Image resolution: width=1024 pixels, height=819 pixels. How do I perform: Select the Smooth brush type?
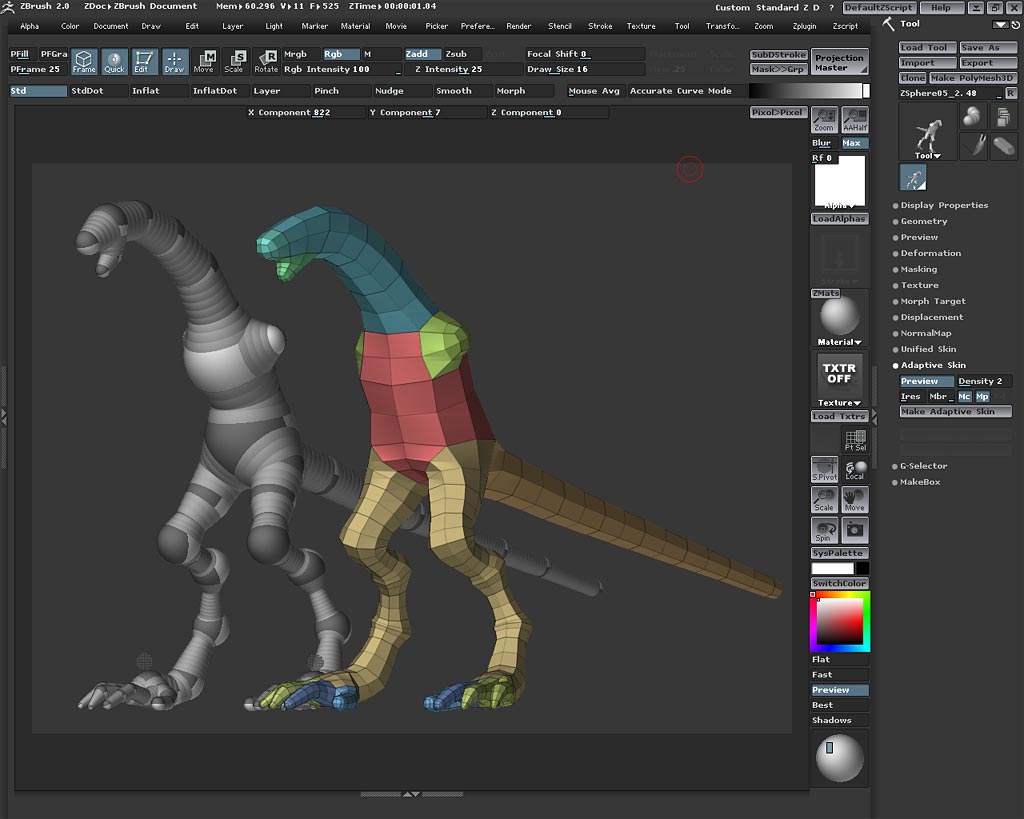tap(462, 91)
